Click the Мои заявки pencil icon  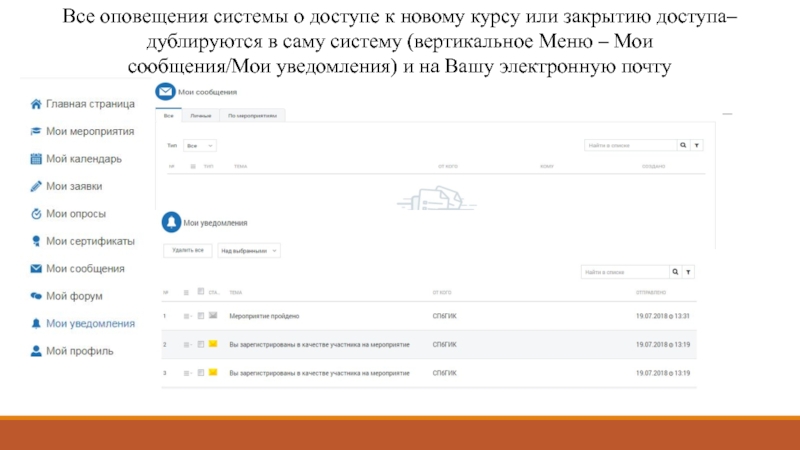36,186
